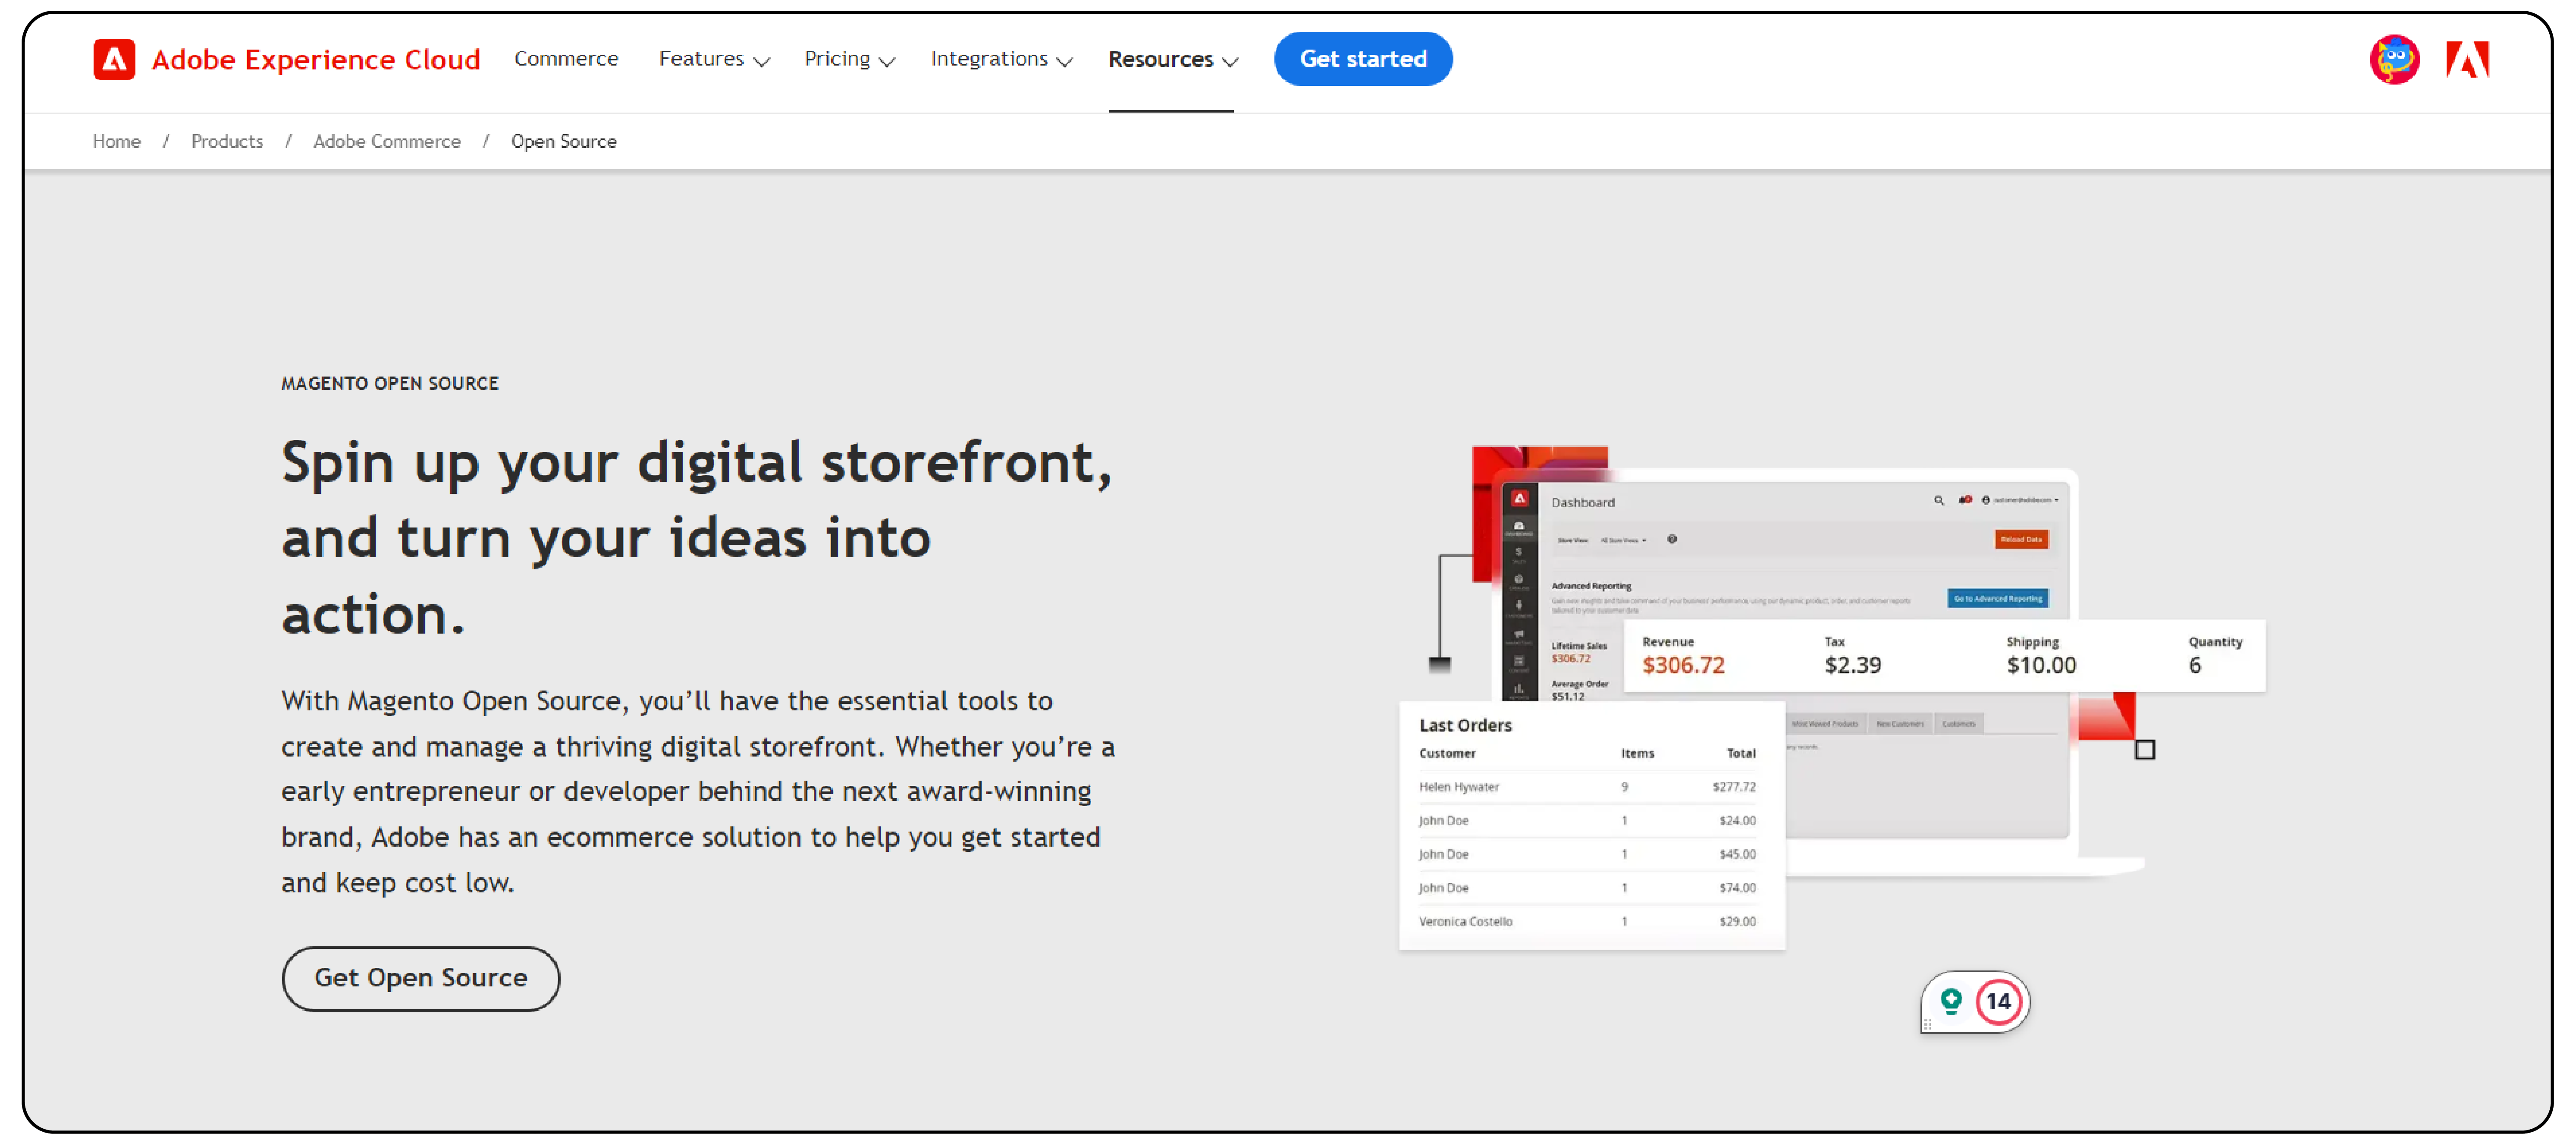Open the Commerce menu item
2576x1146 pixels.
coord(566,59)
